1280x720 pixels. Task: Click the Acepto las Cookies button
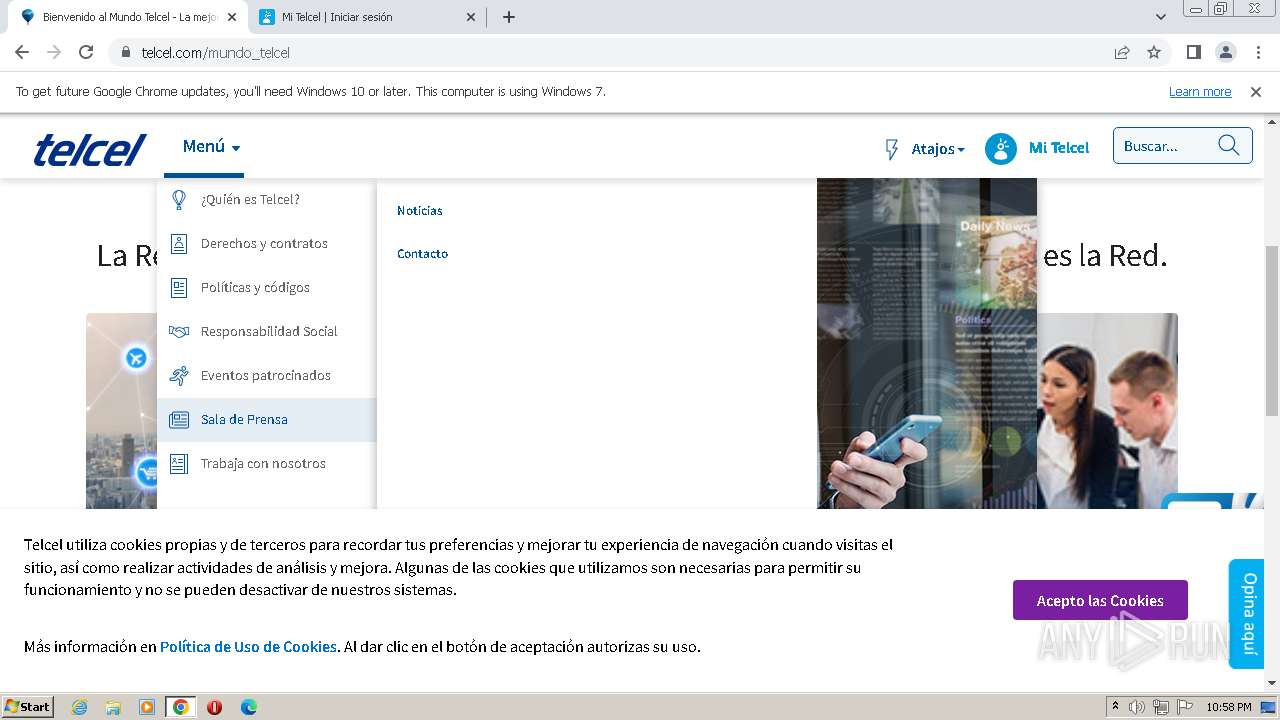1100,600
